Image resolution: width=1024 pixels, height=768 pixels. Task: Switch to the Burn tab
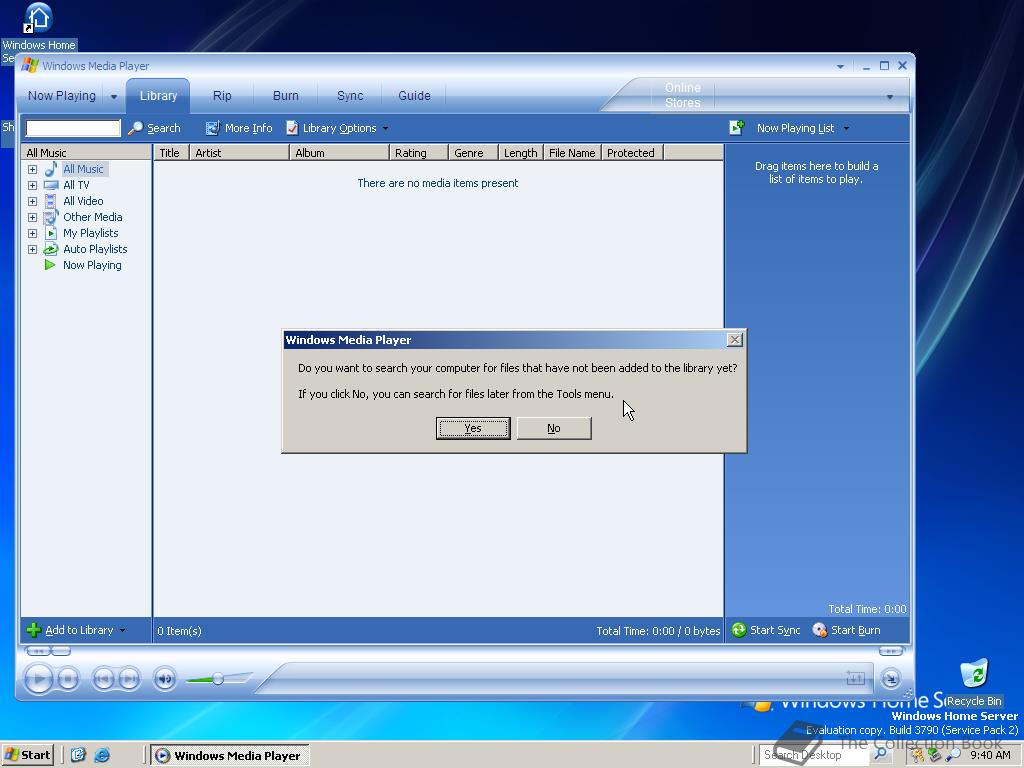[285, 95]
